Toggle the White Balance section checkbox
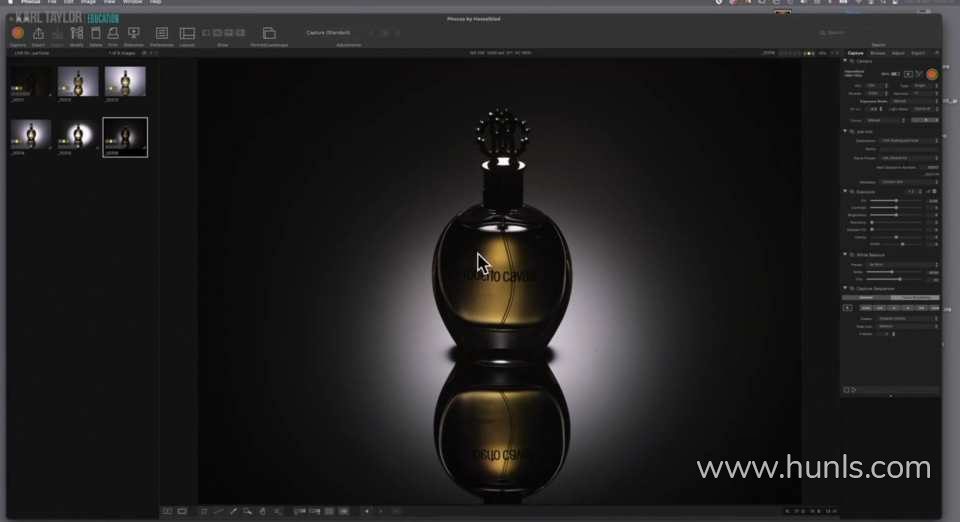The height and width of the screenshot is (522, 960). 852,254
